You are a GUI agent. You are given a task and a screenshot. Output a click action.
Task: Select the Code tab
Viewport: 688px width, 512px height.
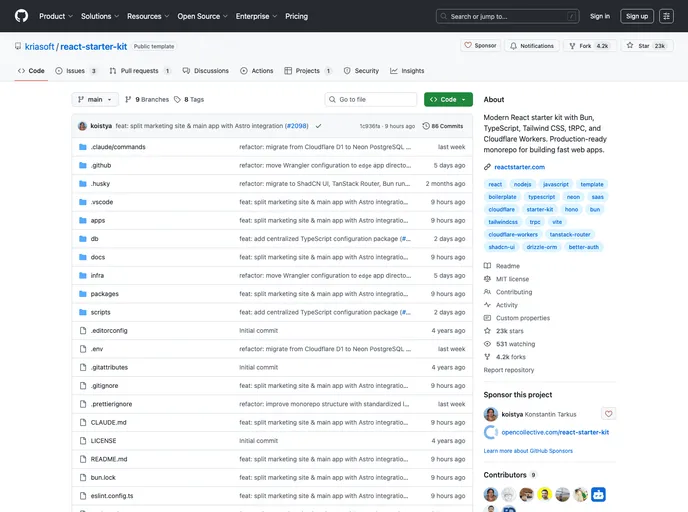(31, 71)
